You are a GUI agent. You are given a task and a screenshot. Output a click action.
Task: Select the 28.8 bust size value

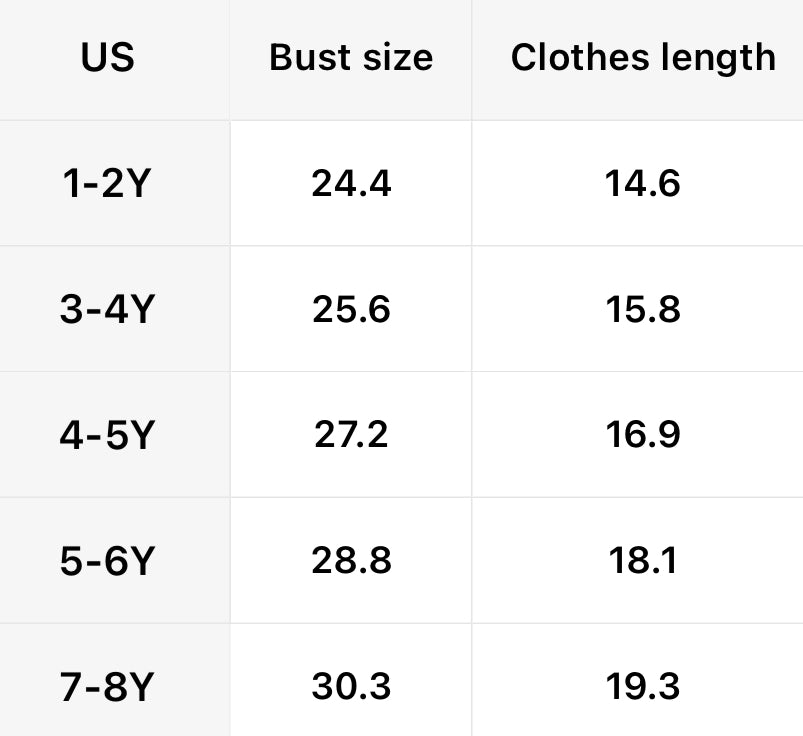(x=351, y=561)
